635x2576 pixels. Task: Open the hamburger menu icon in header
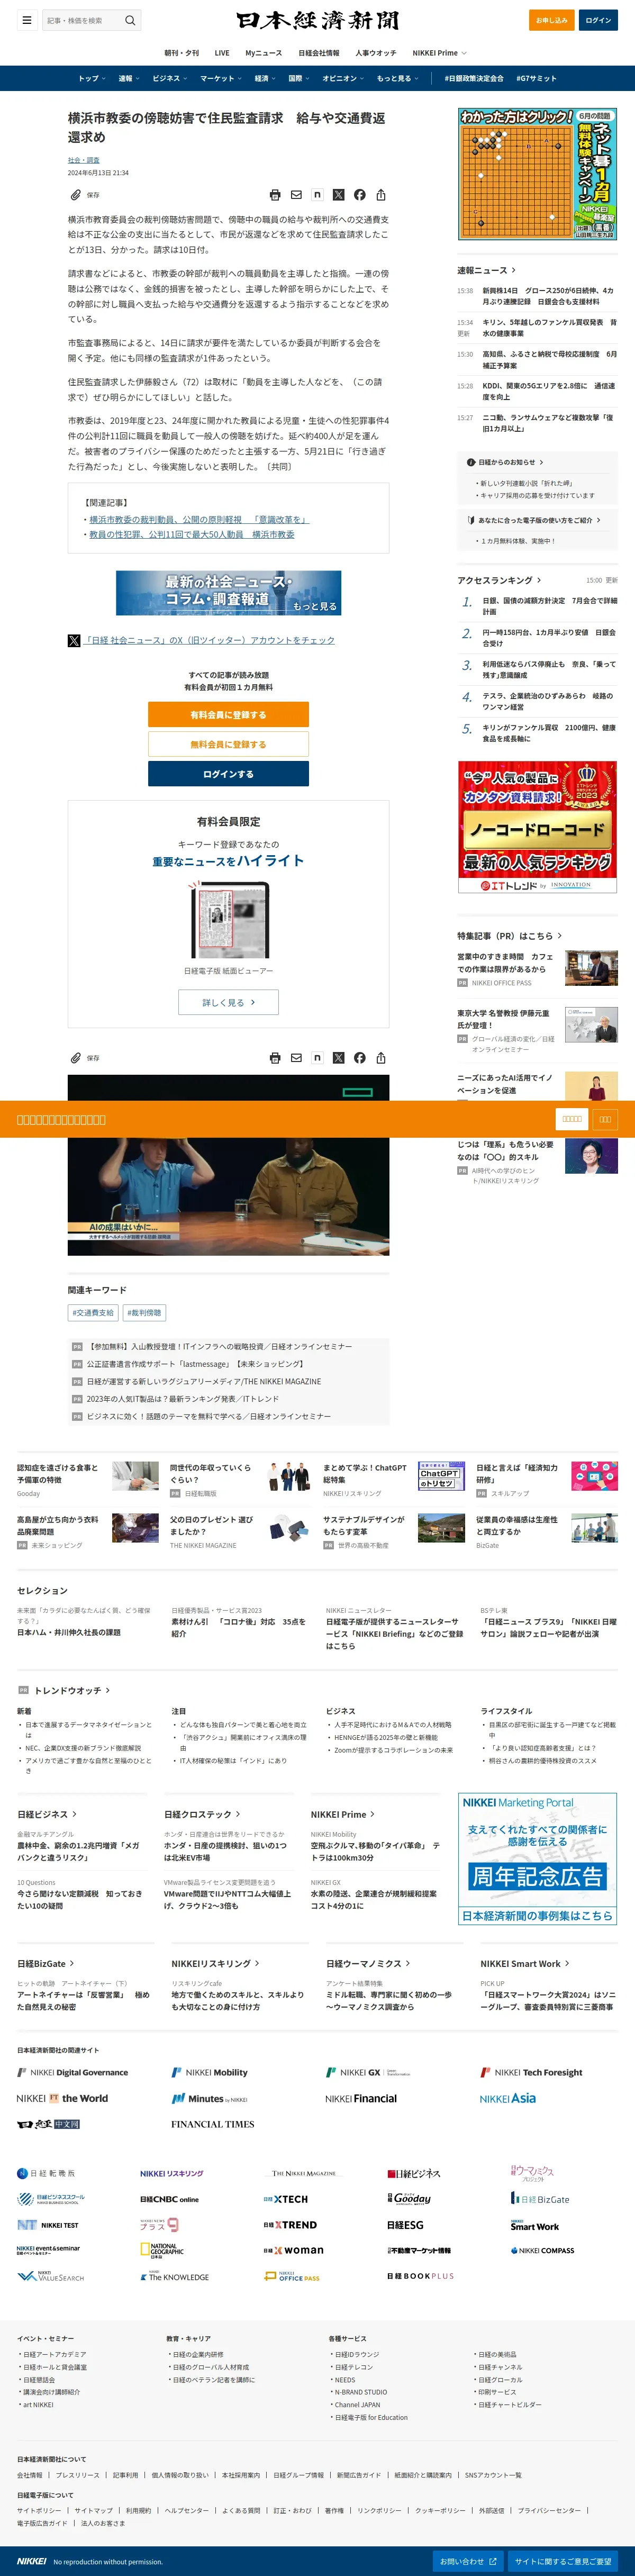27,20
